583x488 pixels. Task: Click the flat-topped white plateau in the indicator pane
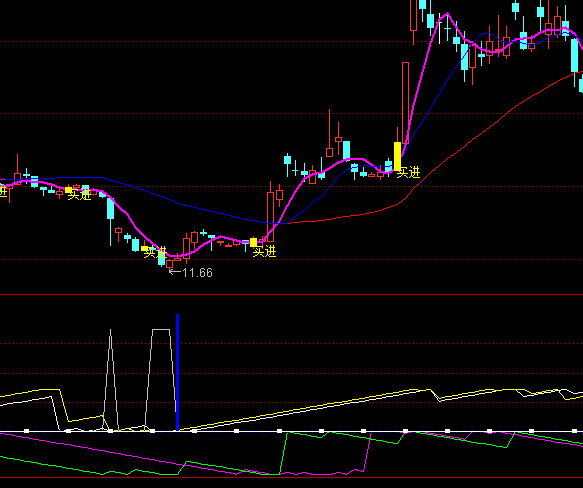point(161,330)
